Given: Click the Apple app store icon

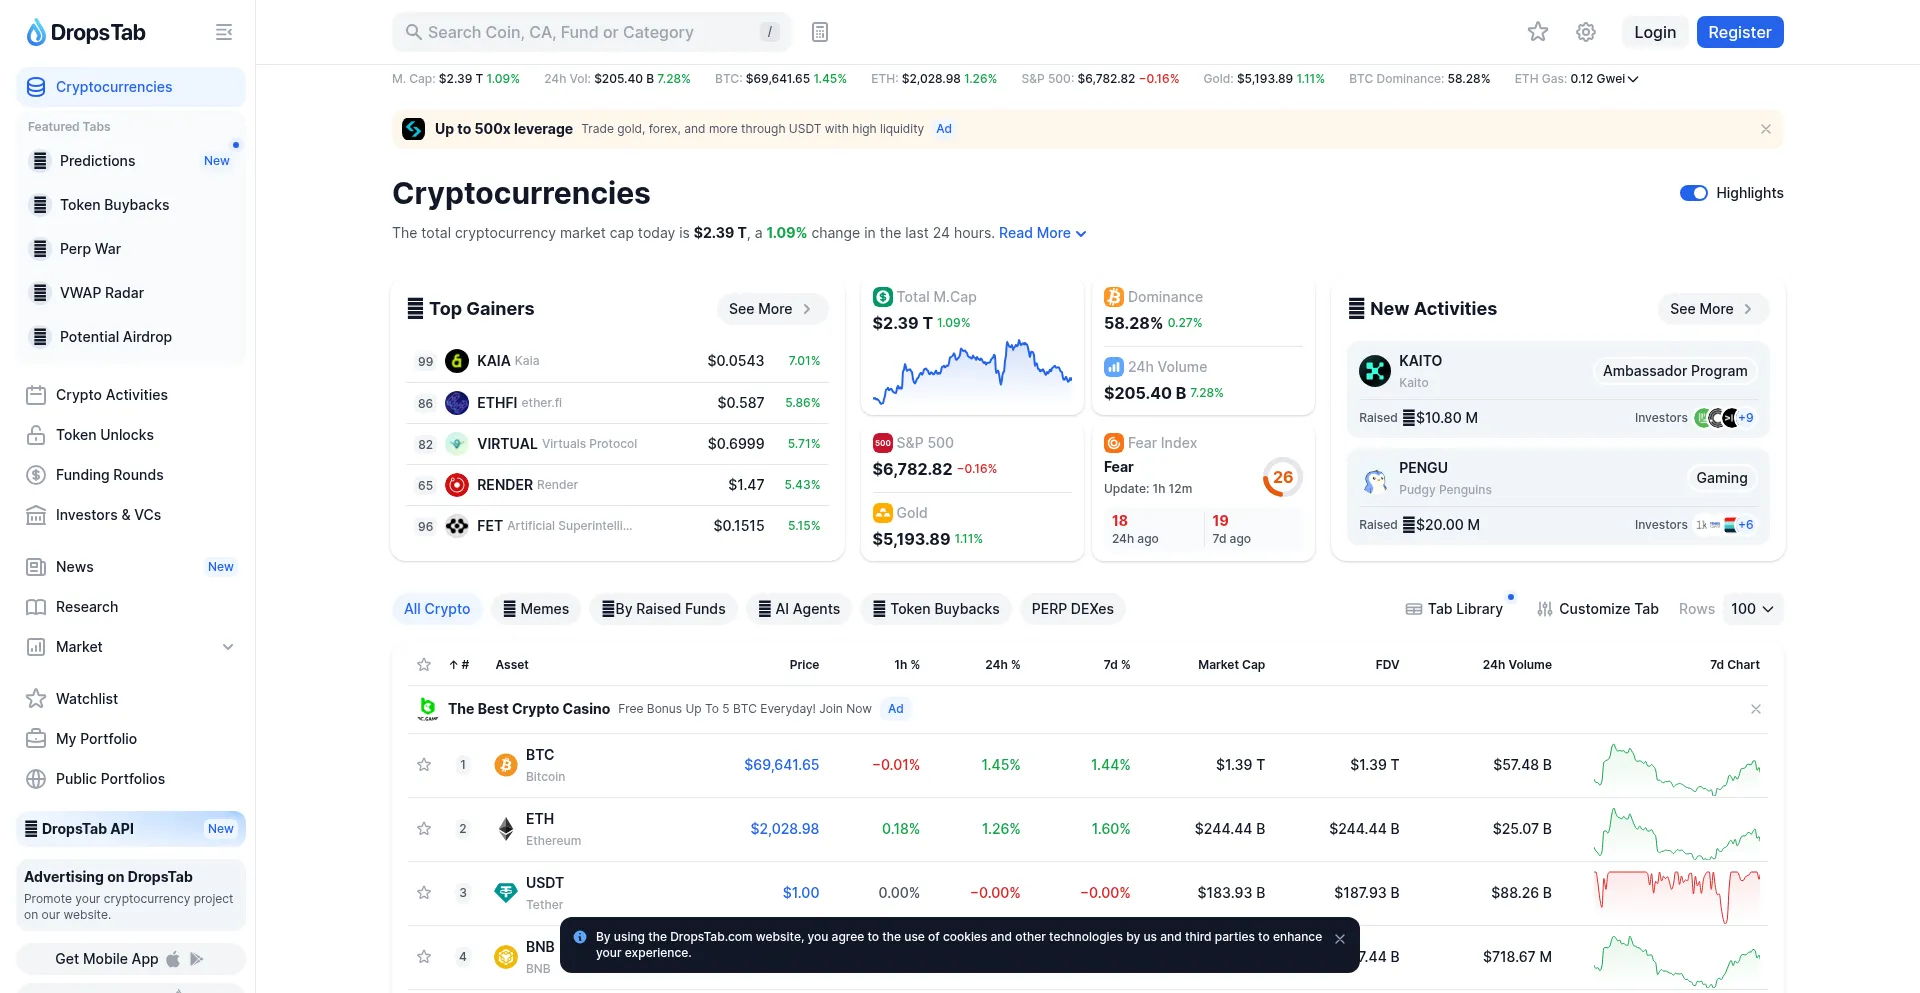Looking at the screenshot, I should [x=173, y=959].
